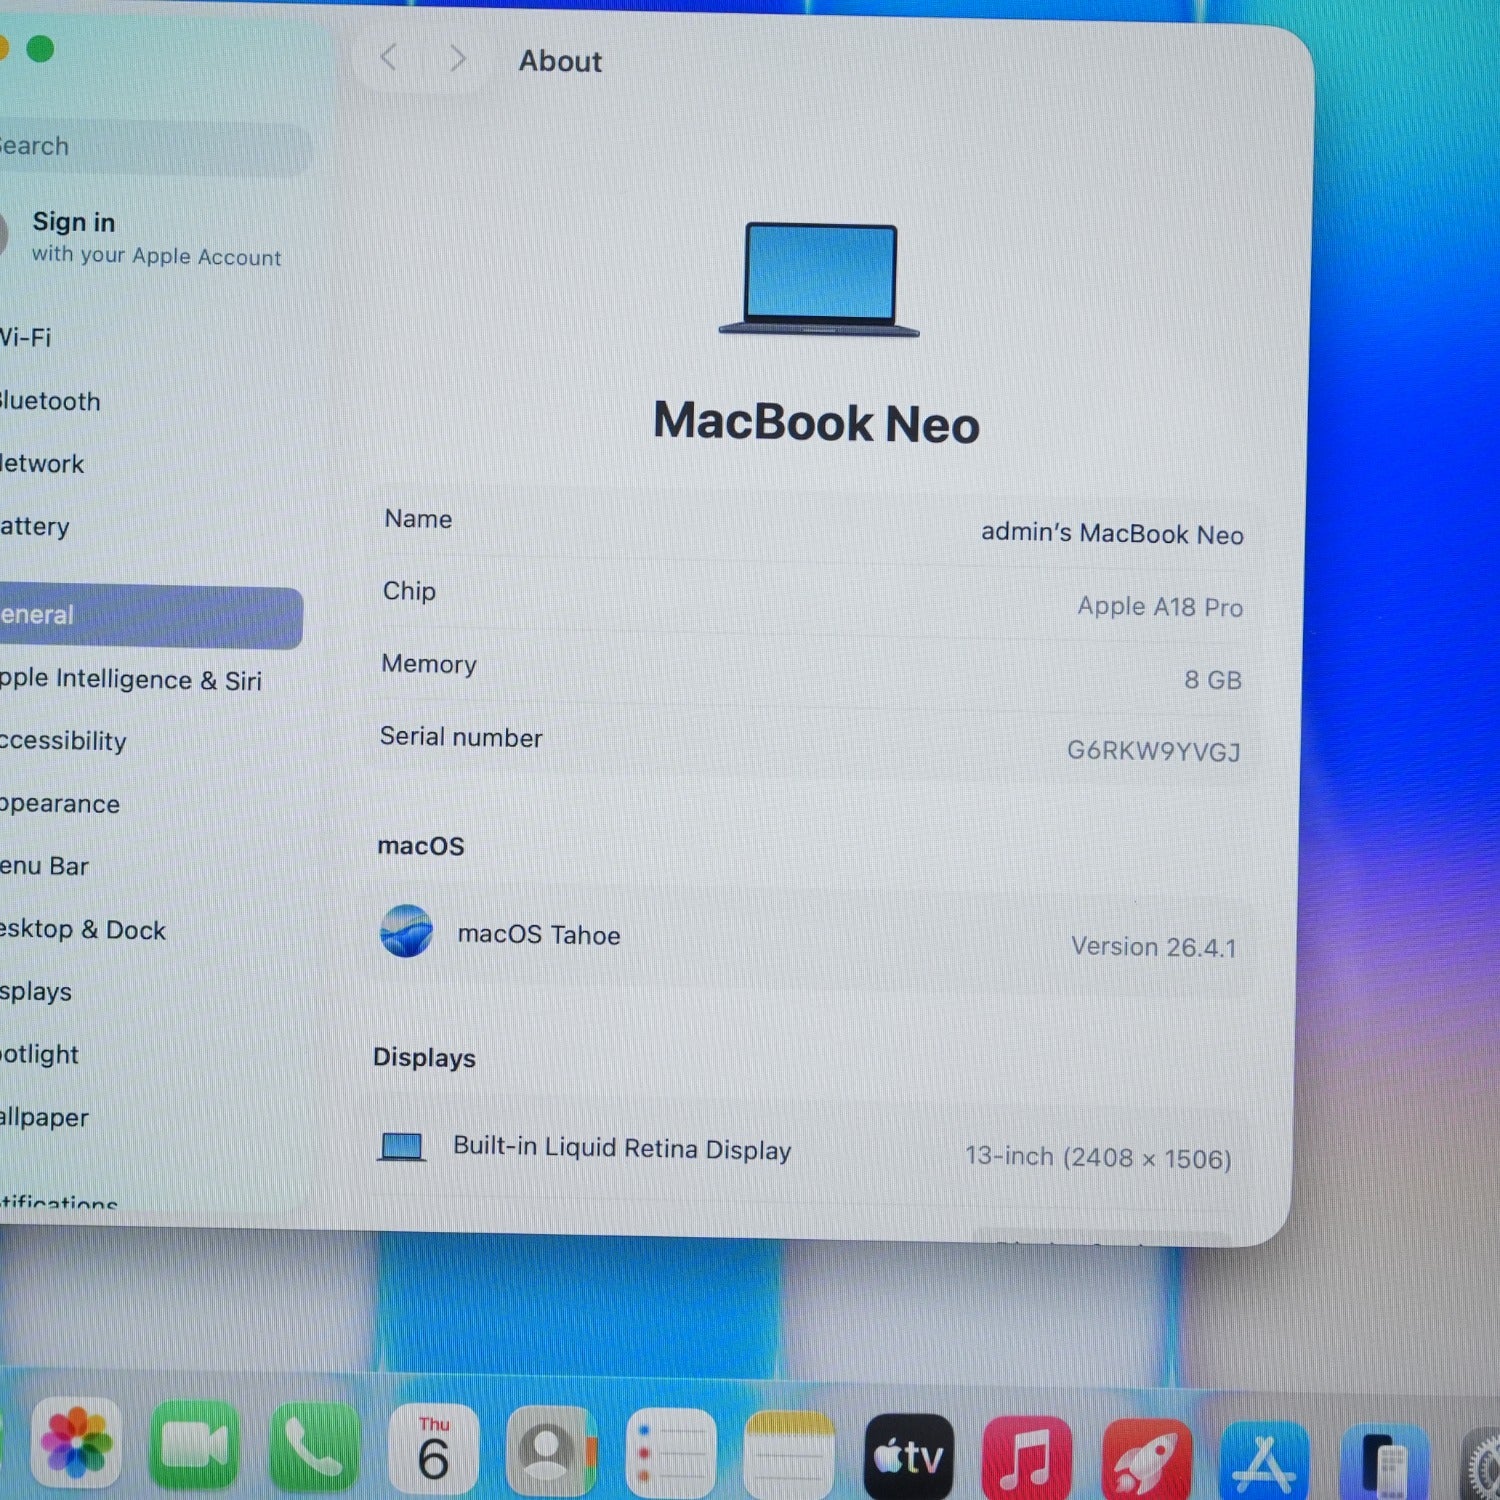The width and height of the screenshot is (1500, 1500).
Task: Click the "macOS Tahoe" label
Action: 539,934
